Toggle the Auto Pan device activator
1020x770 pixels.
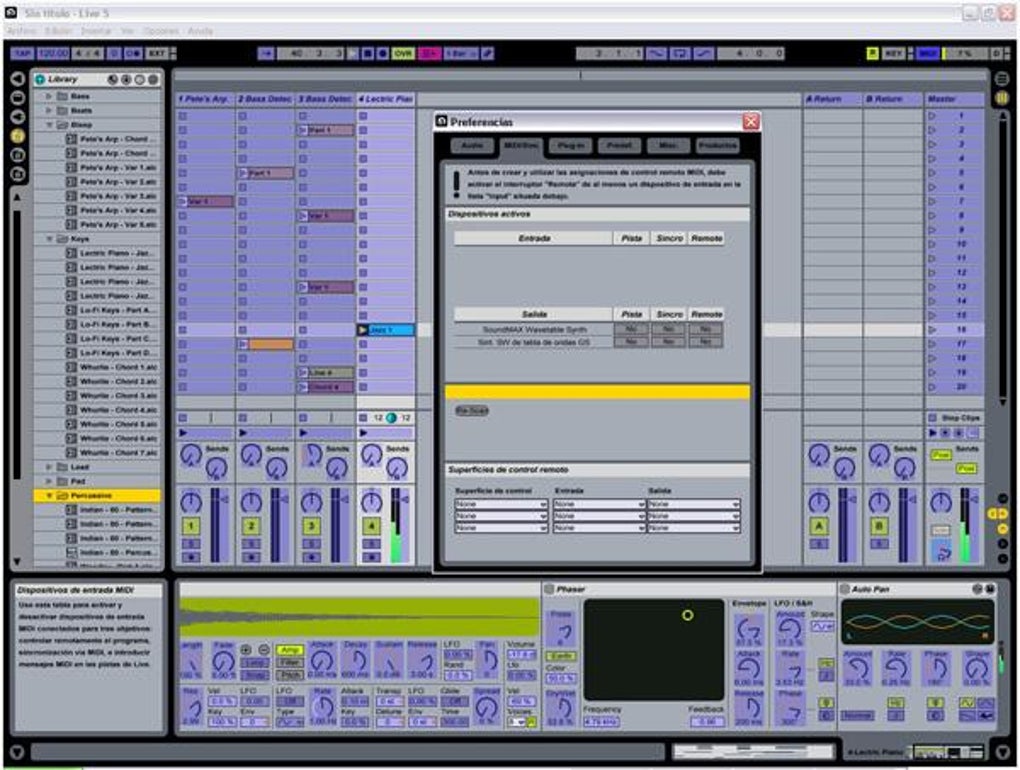pyautogui.click(x=845, y=589)
